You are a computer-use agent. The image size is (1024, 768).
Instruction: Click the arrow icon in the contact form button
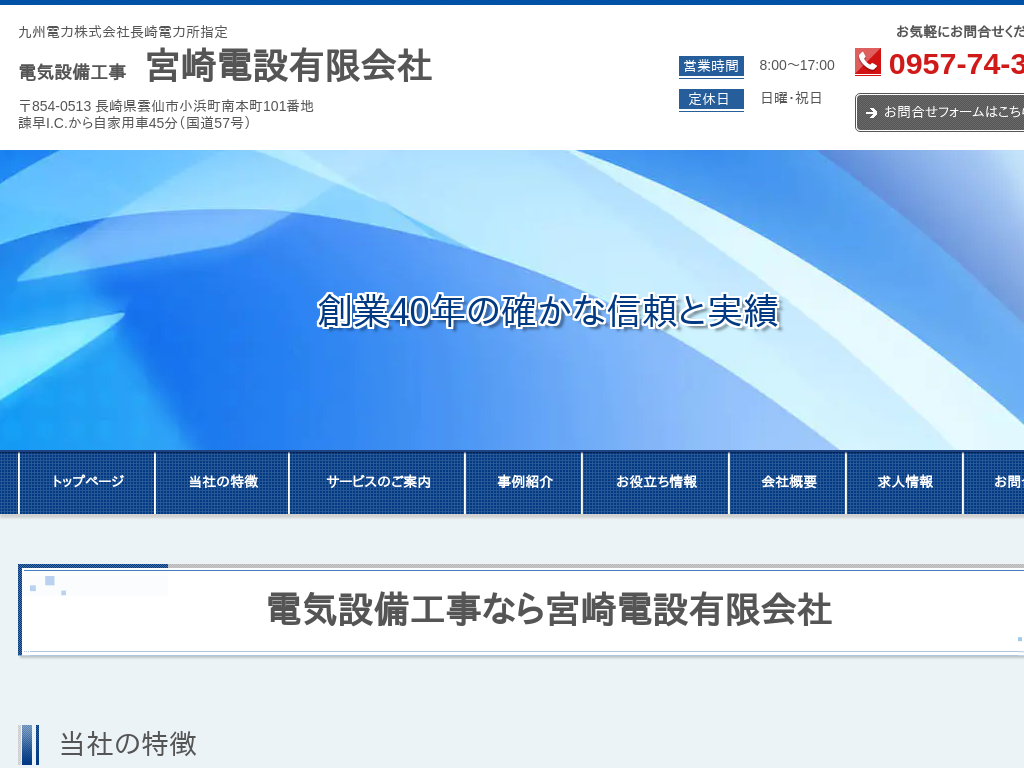click(x=872, y=113)
